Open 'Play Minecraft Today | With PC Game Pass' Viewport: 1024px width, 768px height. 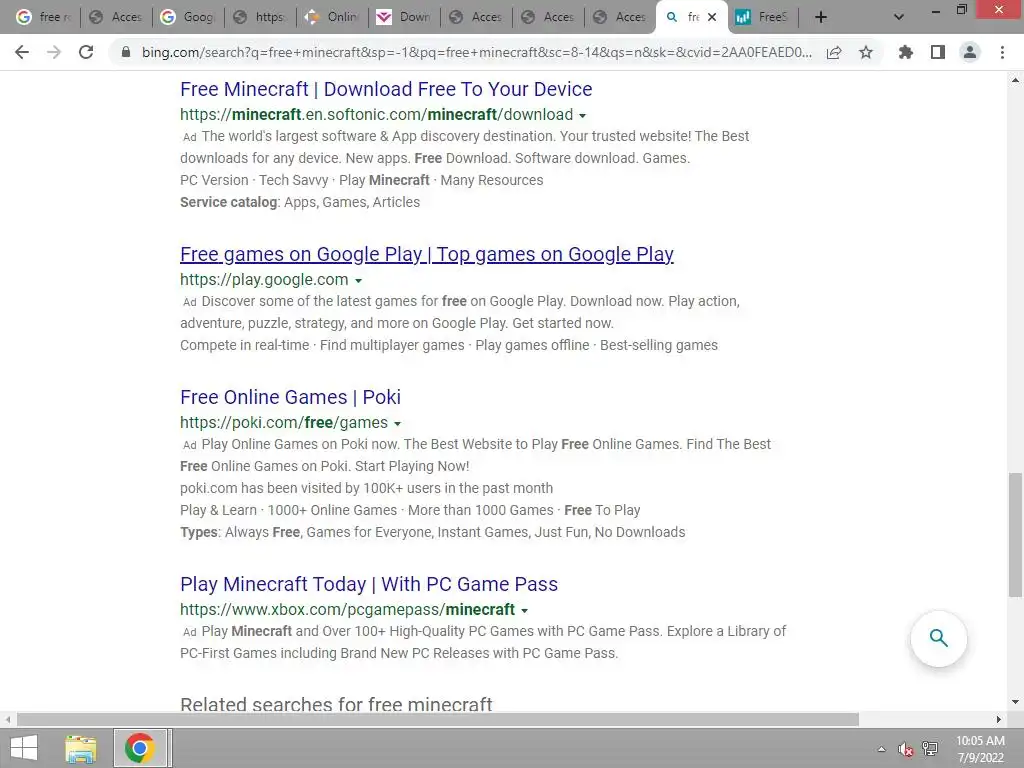369,584
